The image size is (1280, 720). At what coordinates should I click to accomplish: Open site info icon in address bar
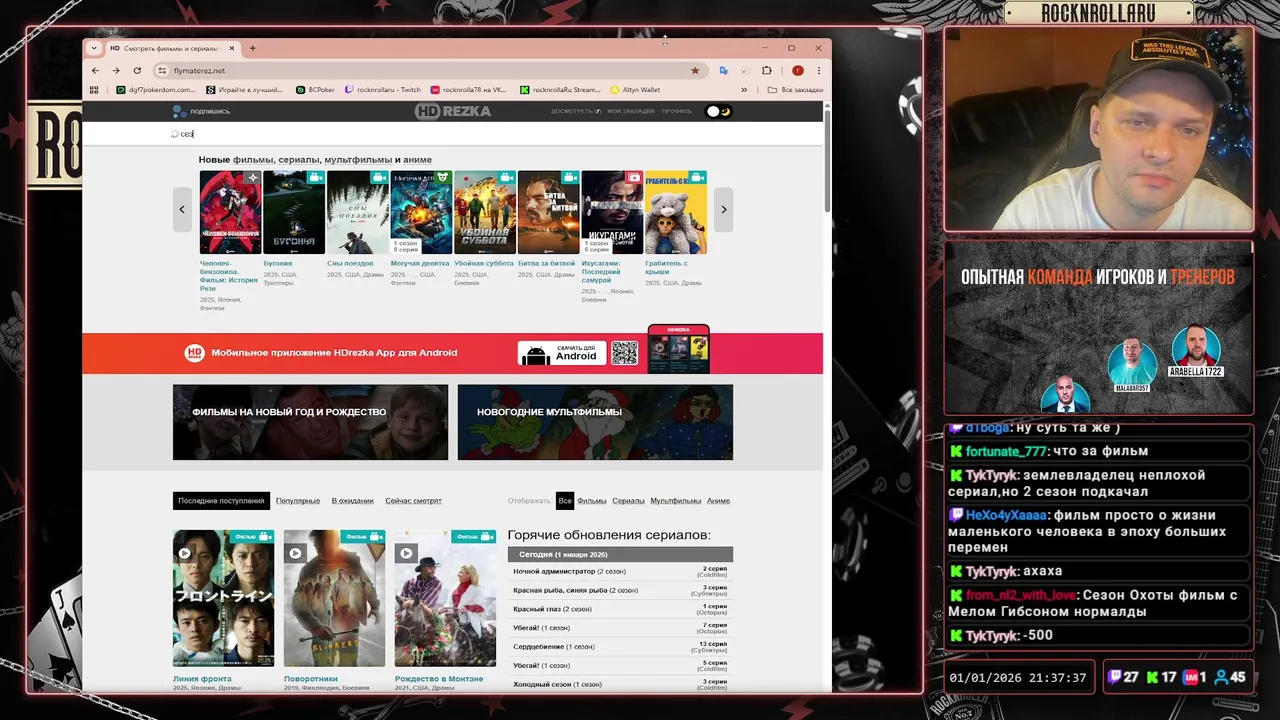coord(162,70)
